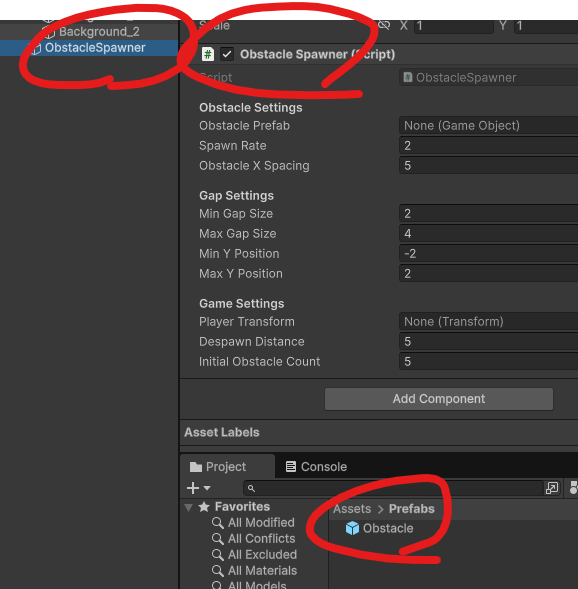The height and width of the screenshot is (589, 578).
Task: Select the All Conflicts favorite search
Action: [254, 539]
